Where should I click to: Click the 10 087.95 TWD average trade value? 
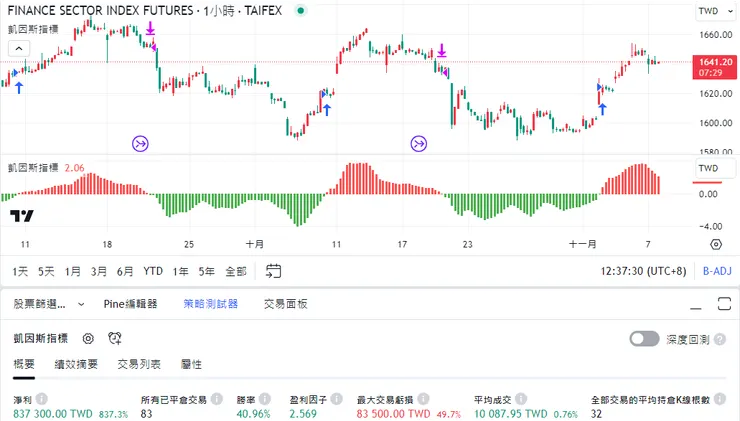(511, 414)
